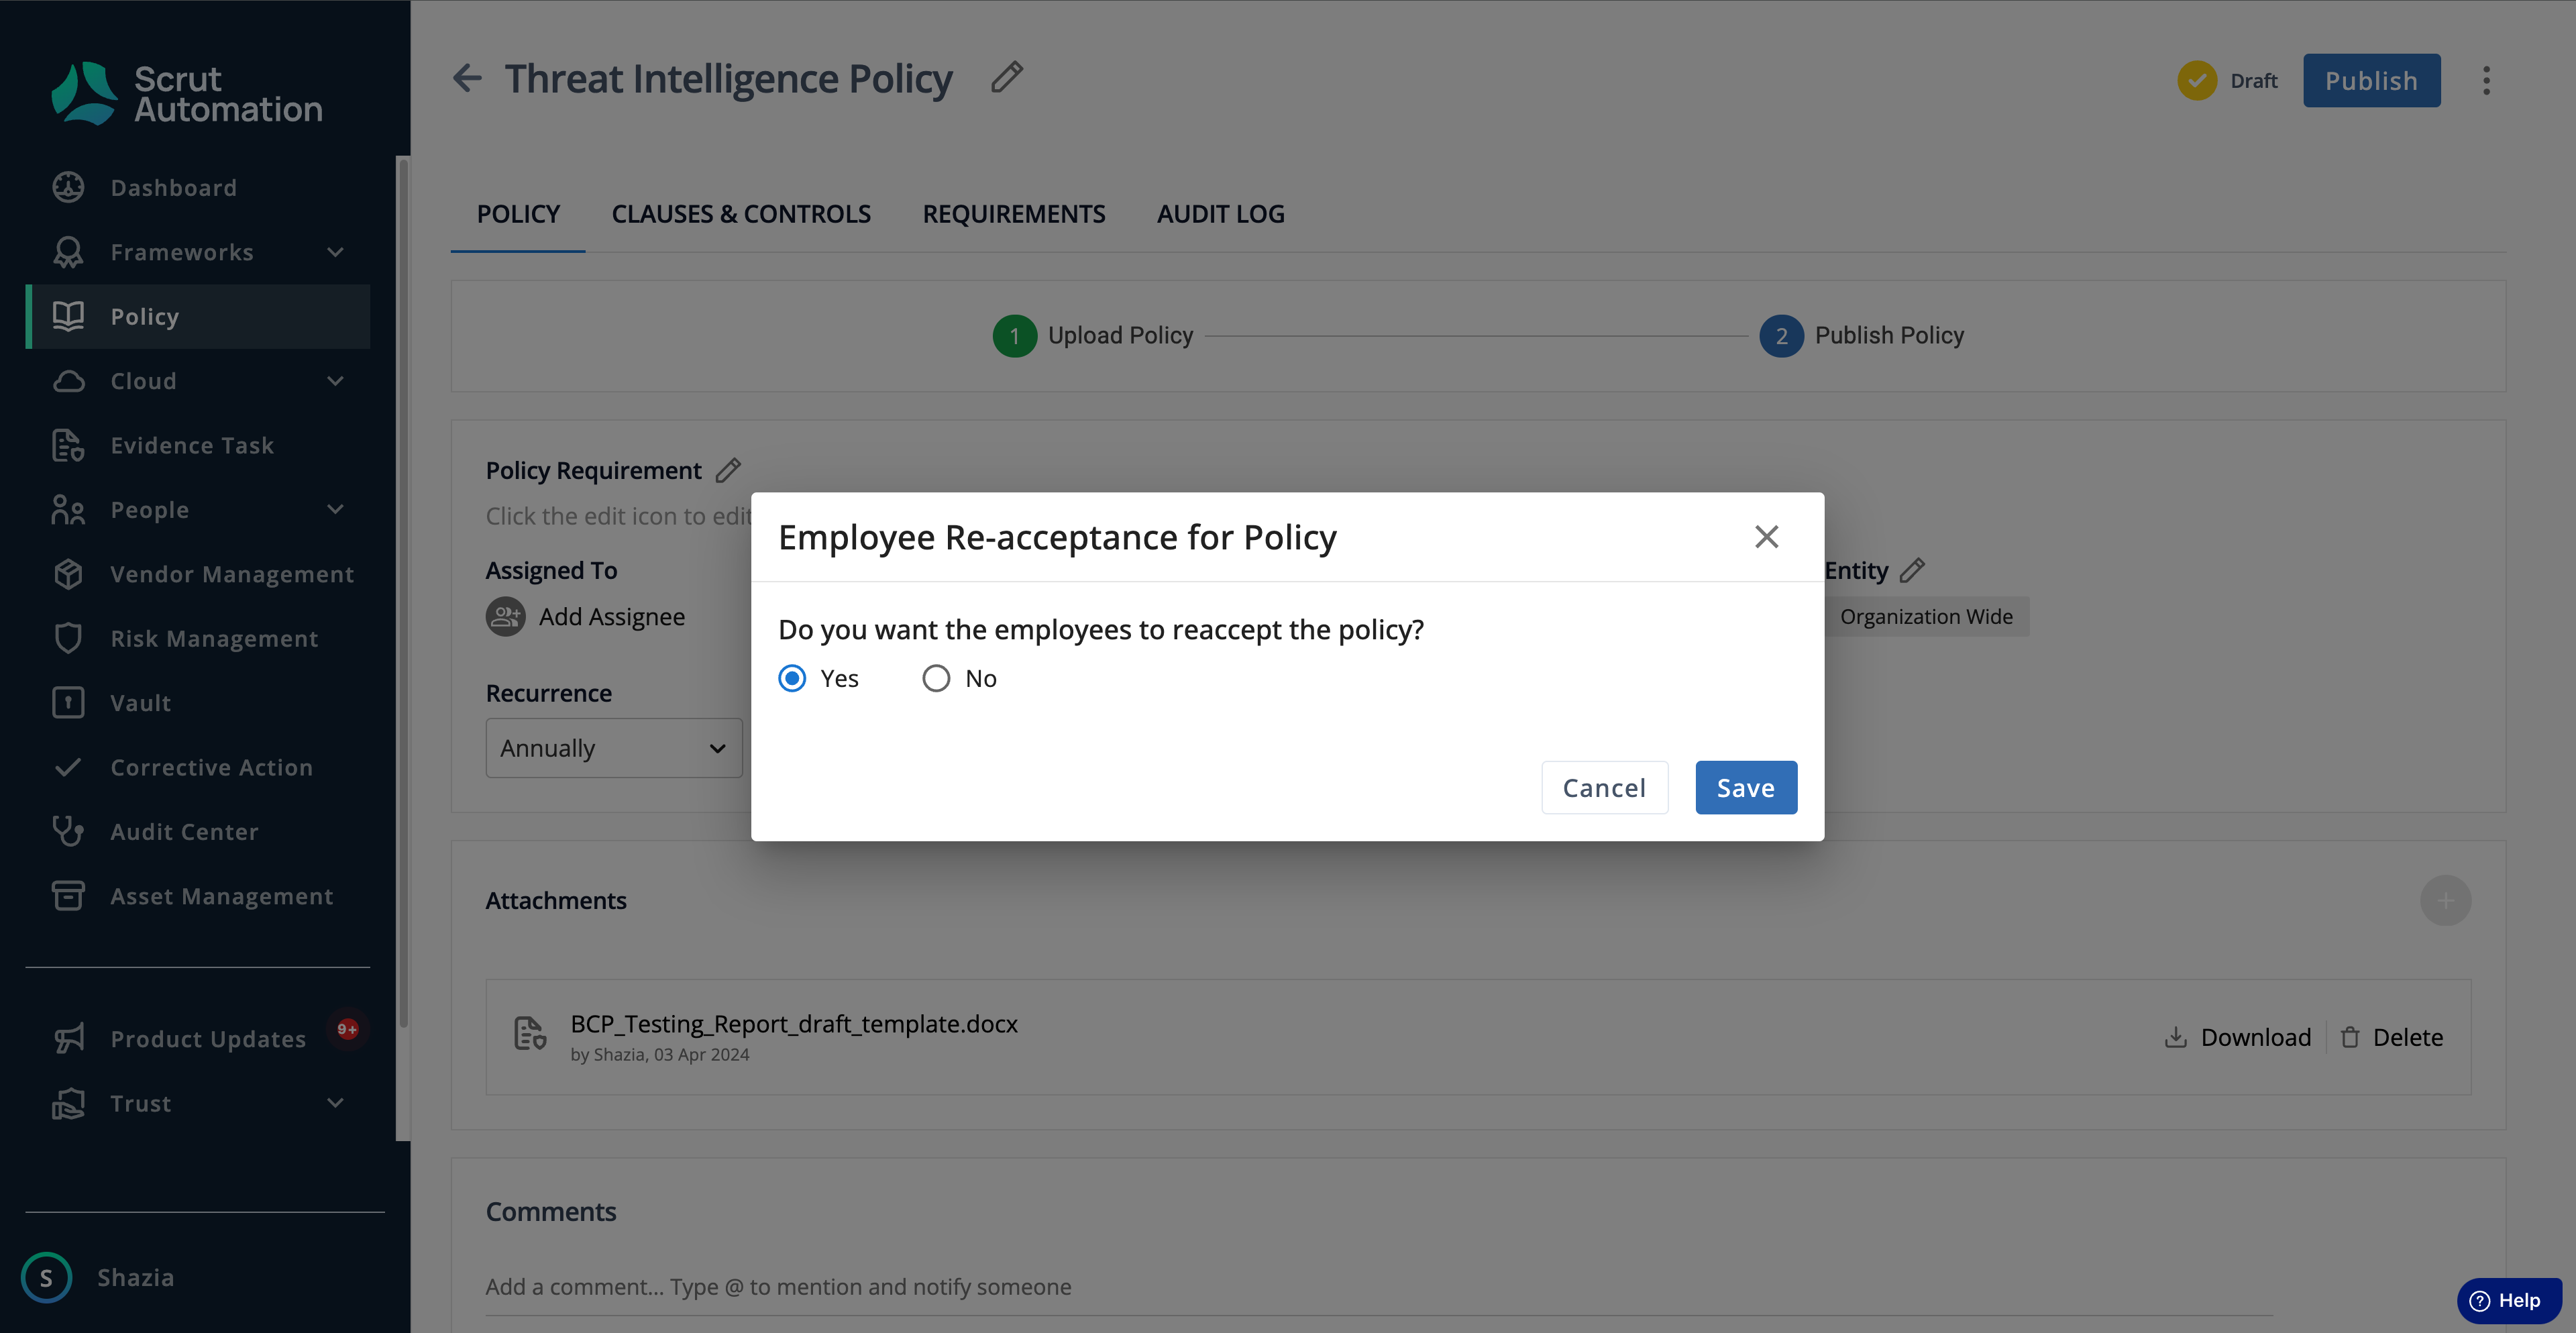The image size is (2576, 1333).
Task: Click the People icon in the sidebar
Action: click(68, 510)
